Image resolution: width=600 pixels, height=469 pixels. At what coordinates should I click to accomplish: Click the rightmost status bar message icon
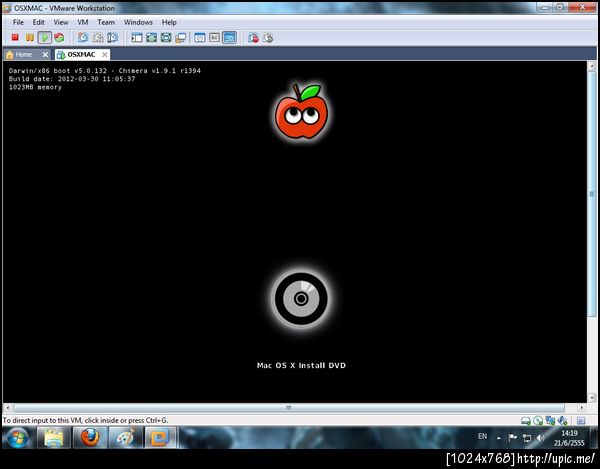click(x=581, y=421)
